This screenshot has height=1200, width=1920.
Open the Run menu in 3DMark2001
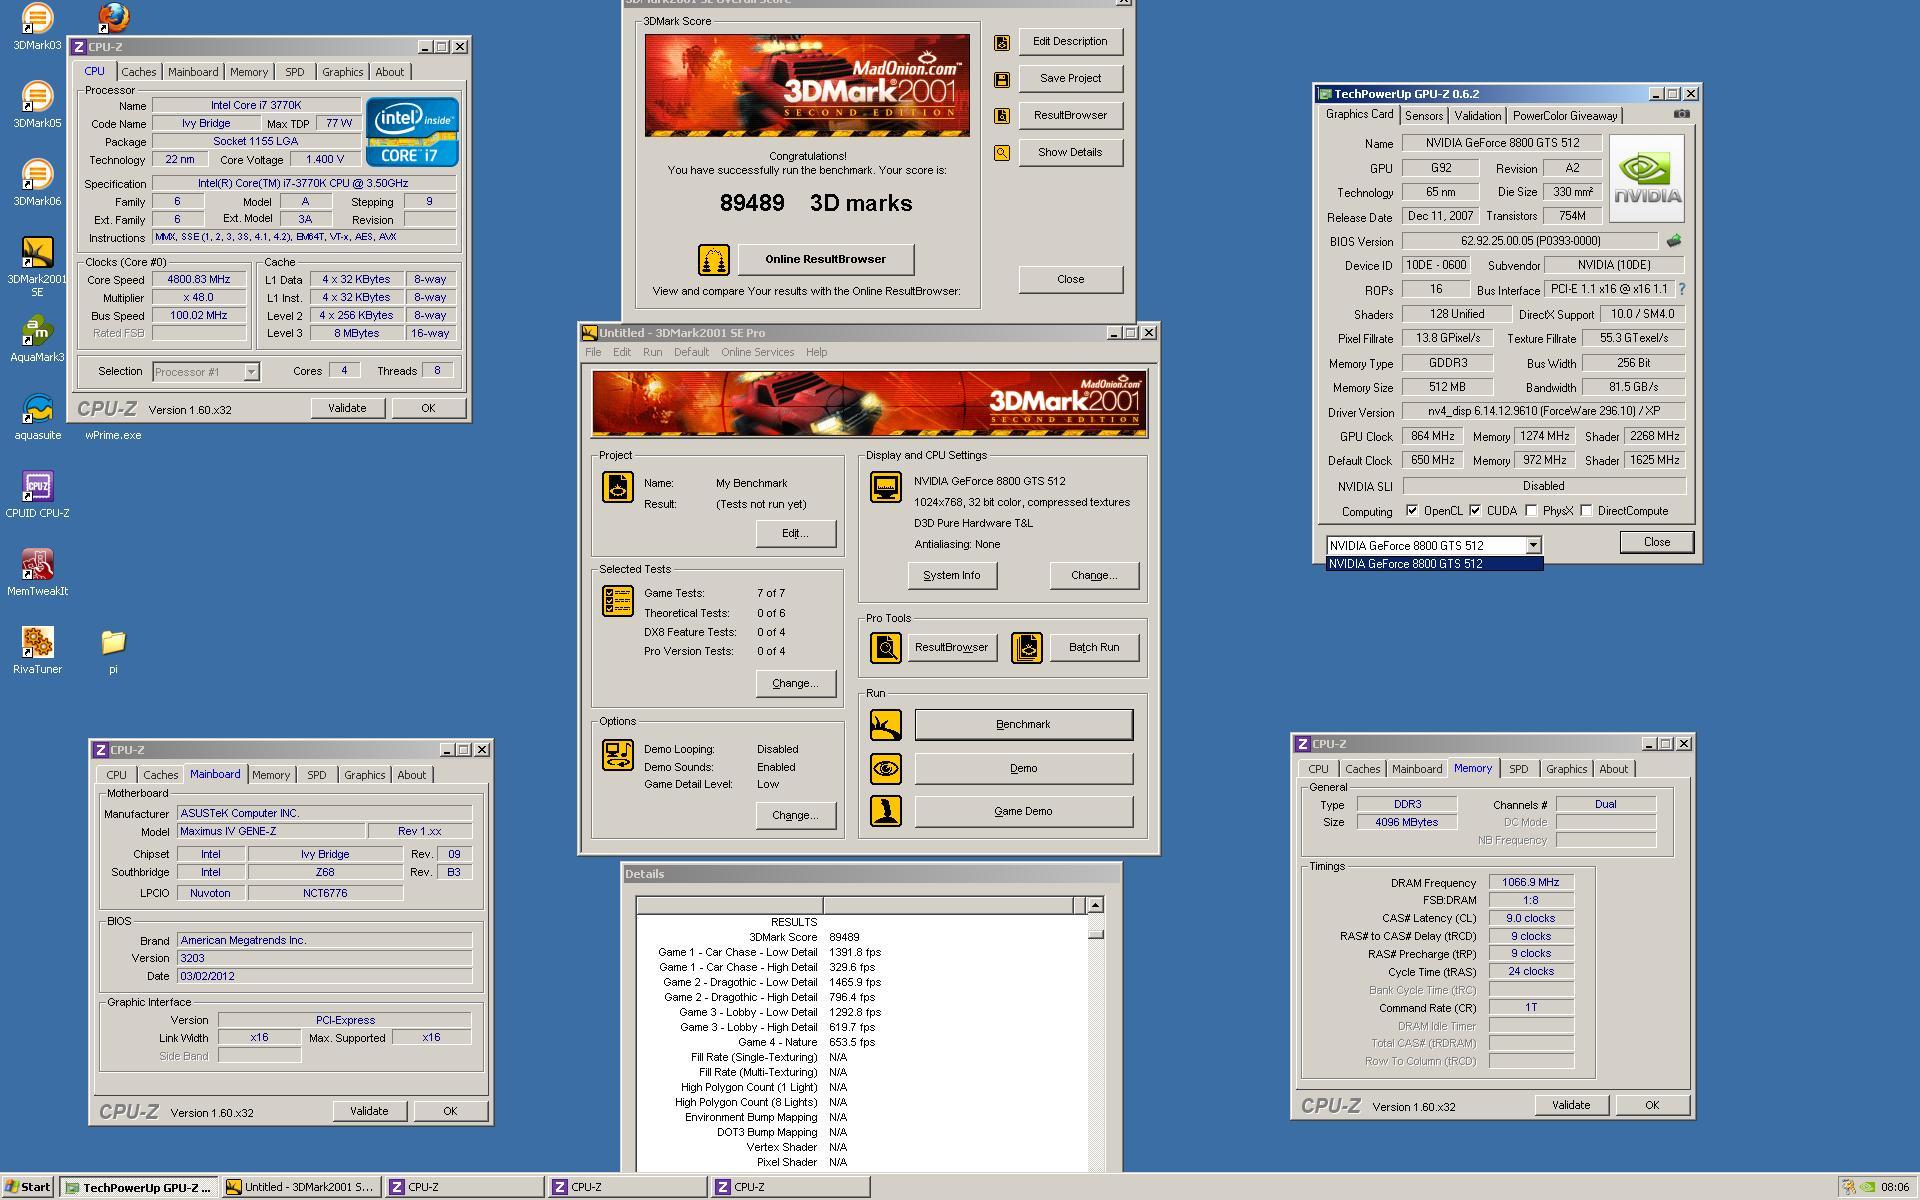click(652, 352)
